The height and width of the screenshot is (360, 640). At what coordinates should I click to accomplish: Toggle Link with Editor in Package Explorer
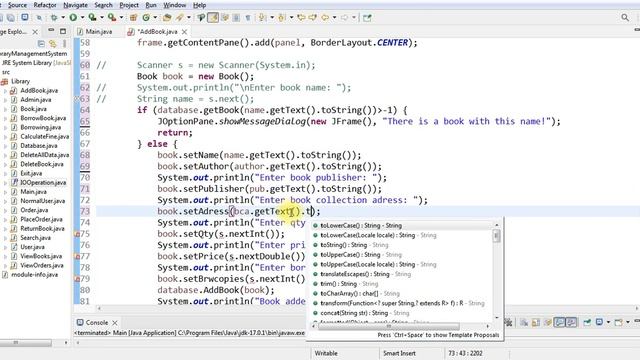(x=53, y=43)
